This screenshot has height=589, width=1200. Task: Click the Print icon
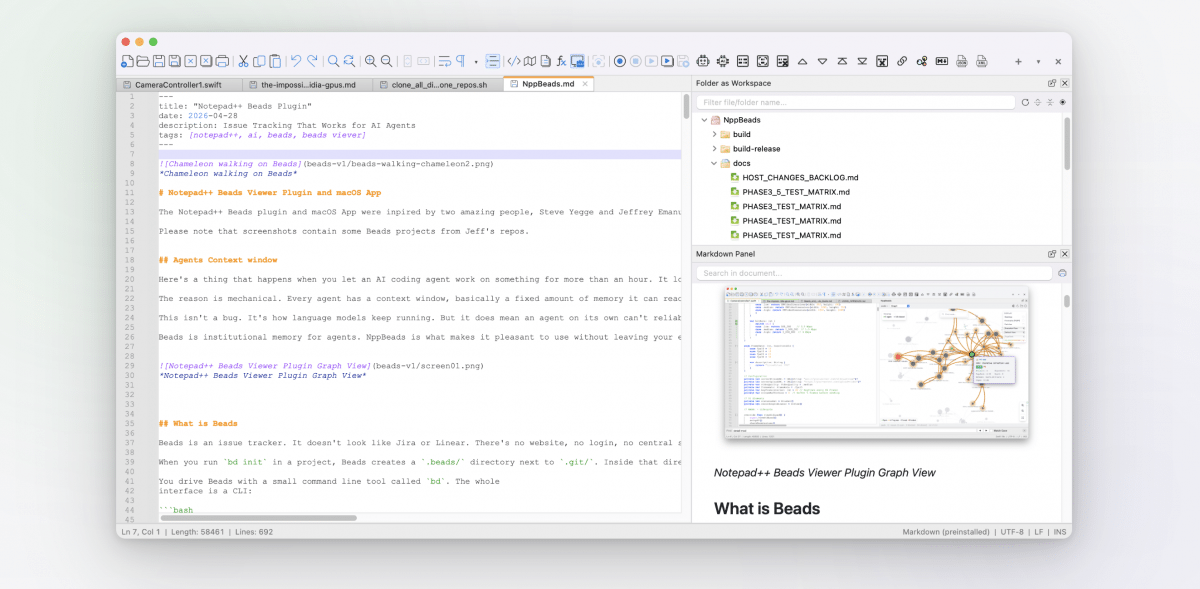point(222,61)
